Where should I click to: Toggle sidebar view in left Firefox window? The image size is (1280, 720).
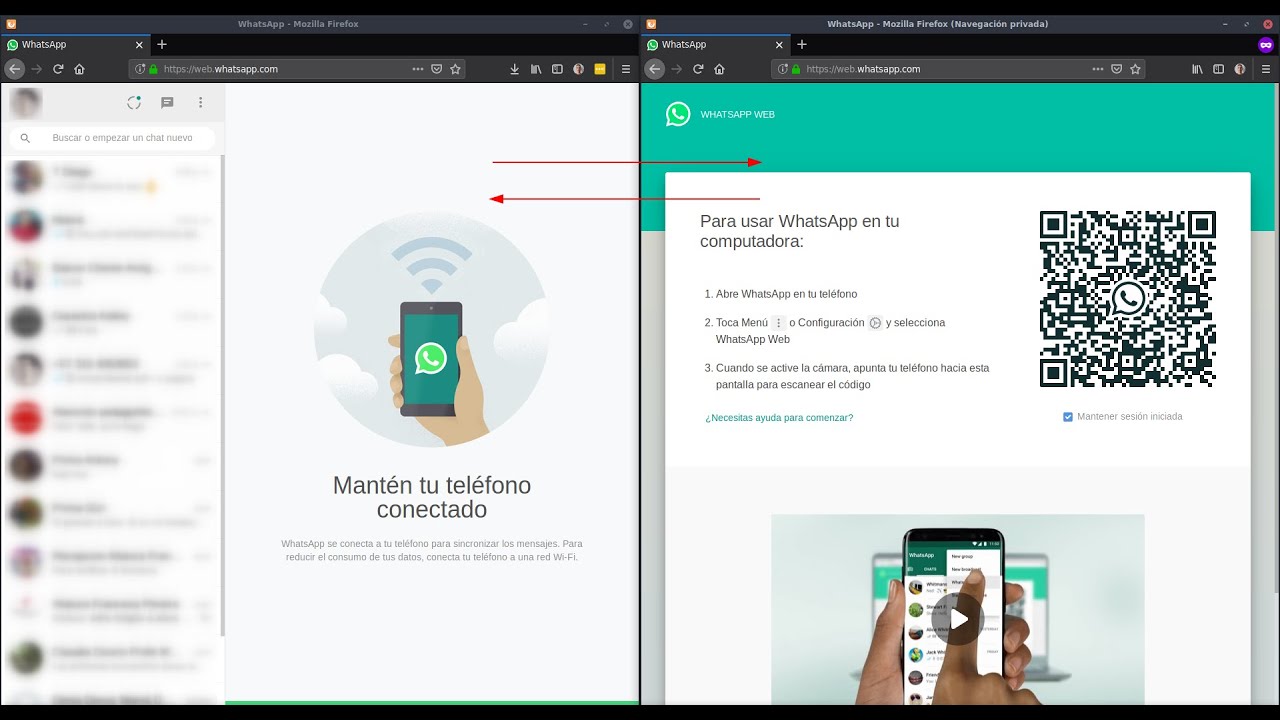tap(558, 69)
